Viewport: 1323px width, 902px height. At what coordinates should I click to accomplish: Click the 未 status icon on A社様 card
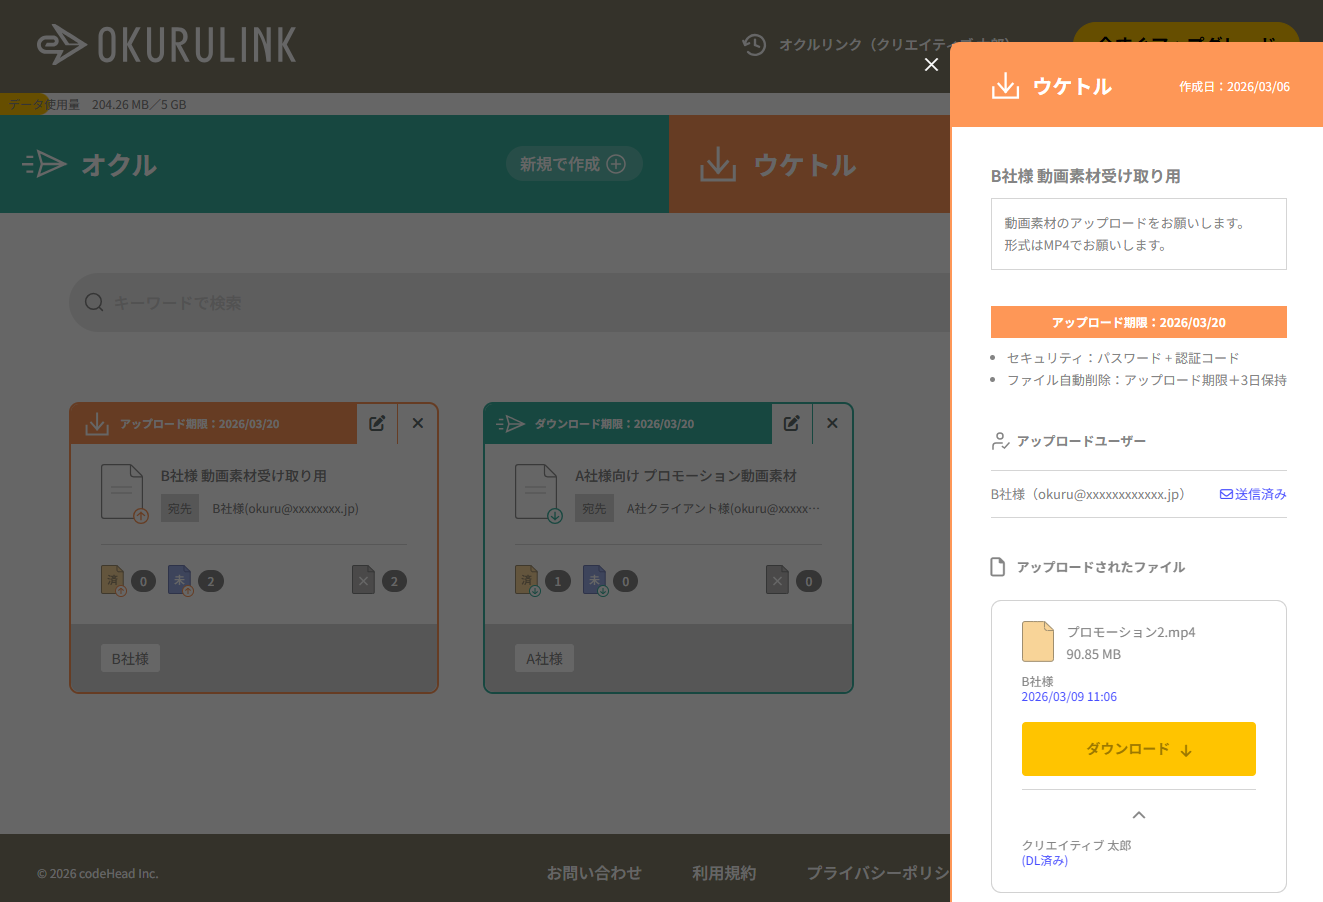[595, 580]
